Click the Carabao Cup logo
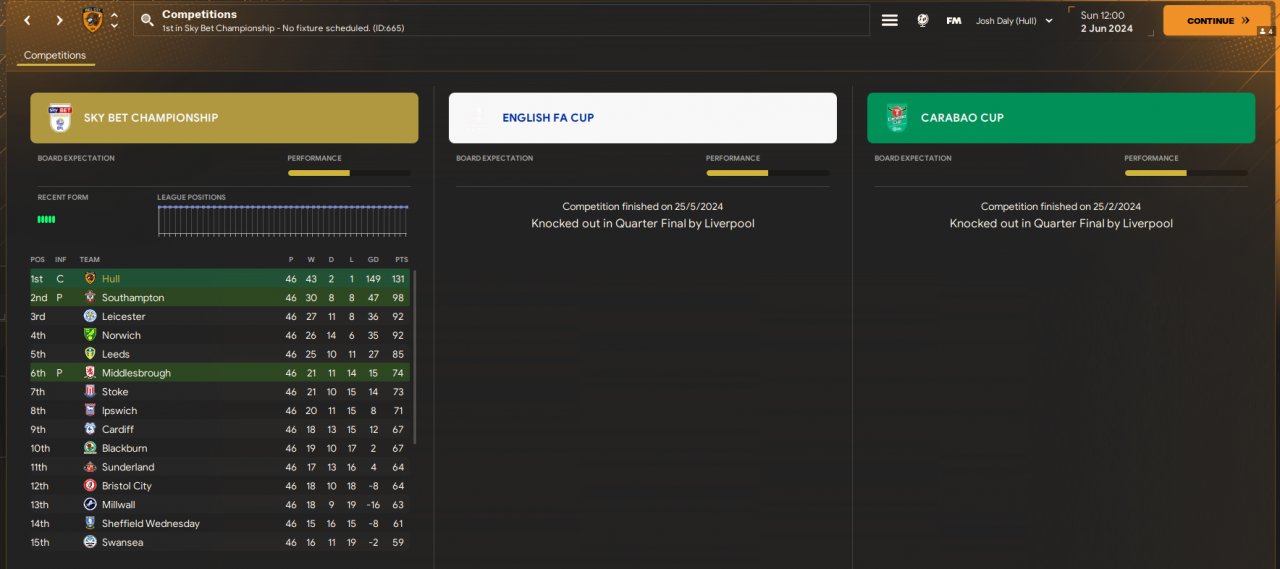This screenshot has height=569, width=1280. click(x=896, y=118)
